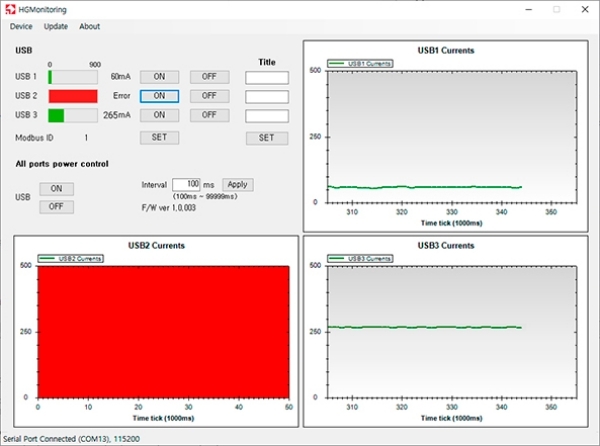Viewport: 600px width, 446px height.
Task: Open the Device menu
Action: tap(21, 26)
